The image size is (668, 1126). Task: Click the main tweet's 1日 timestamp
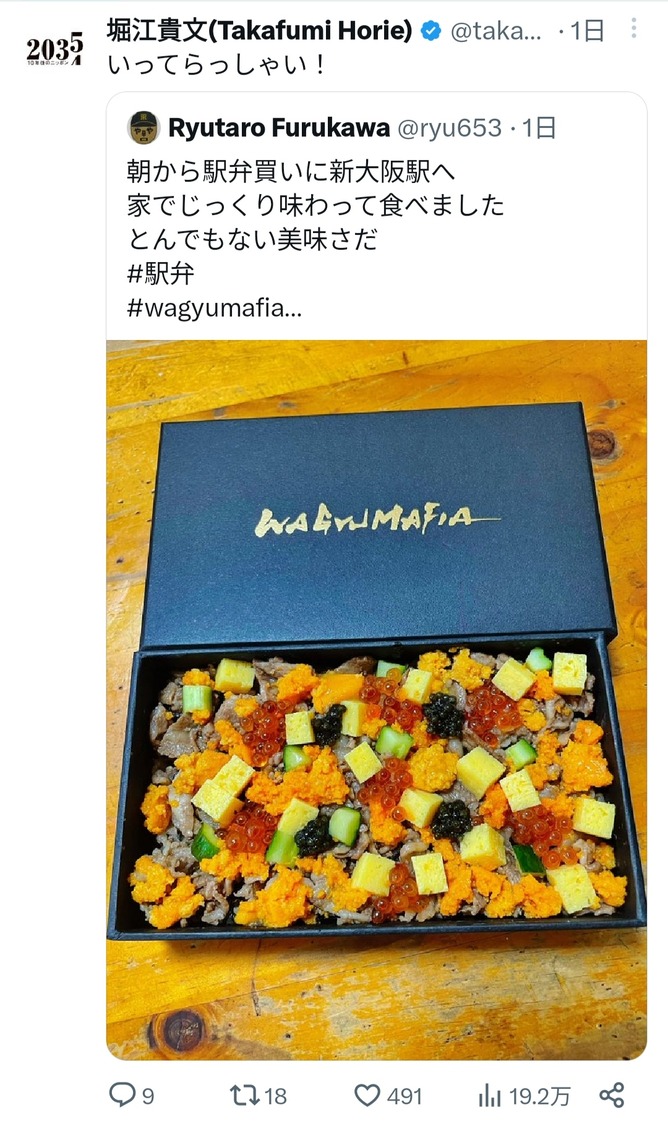point(587,32)
